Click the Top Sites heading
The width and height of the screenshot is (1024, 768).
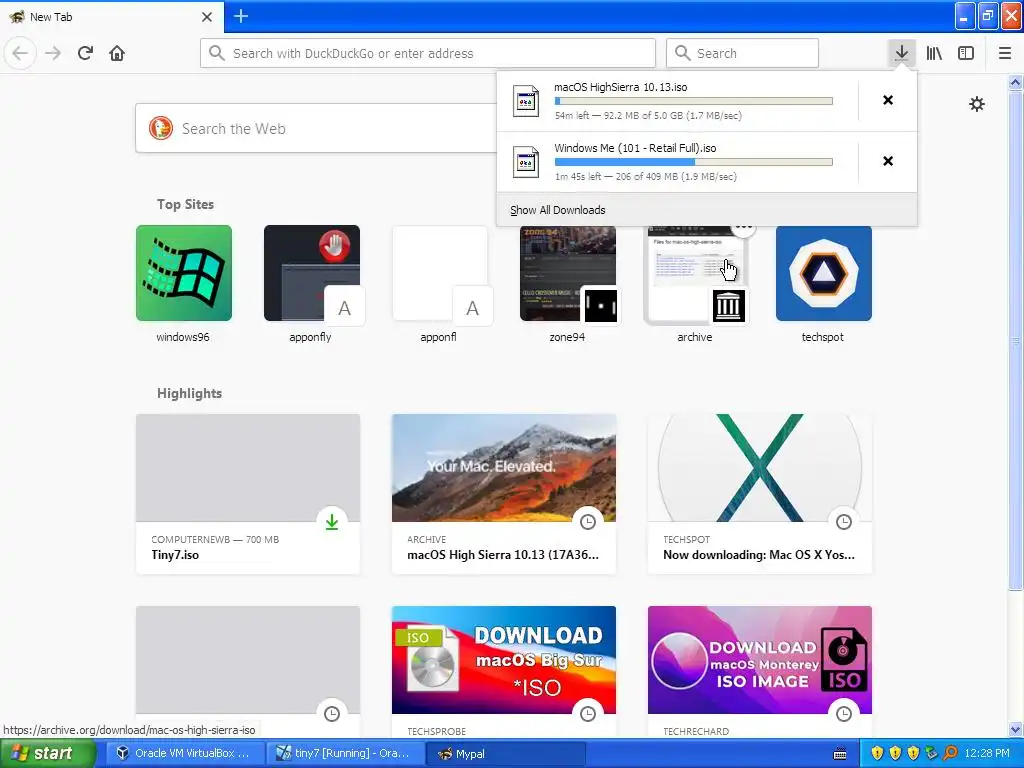pyautogui.click(x=185, y=204)
